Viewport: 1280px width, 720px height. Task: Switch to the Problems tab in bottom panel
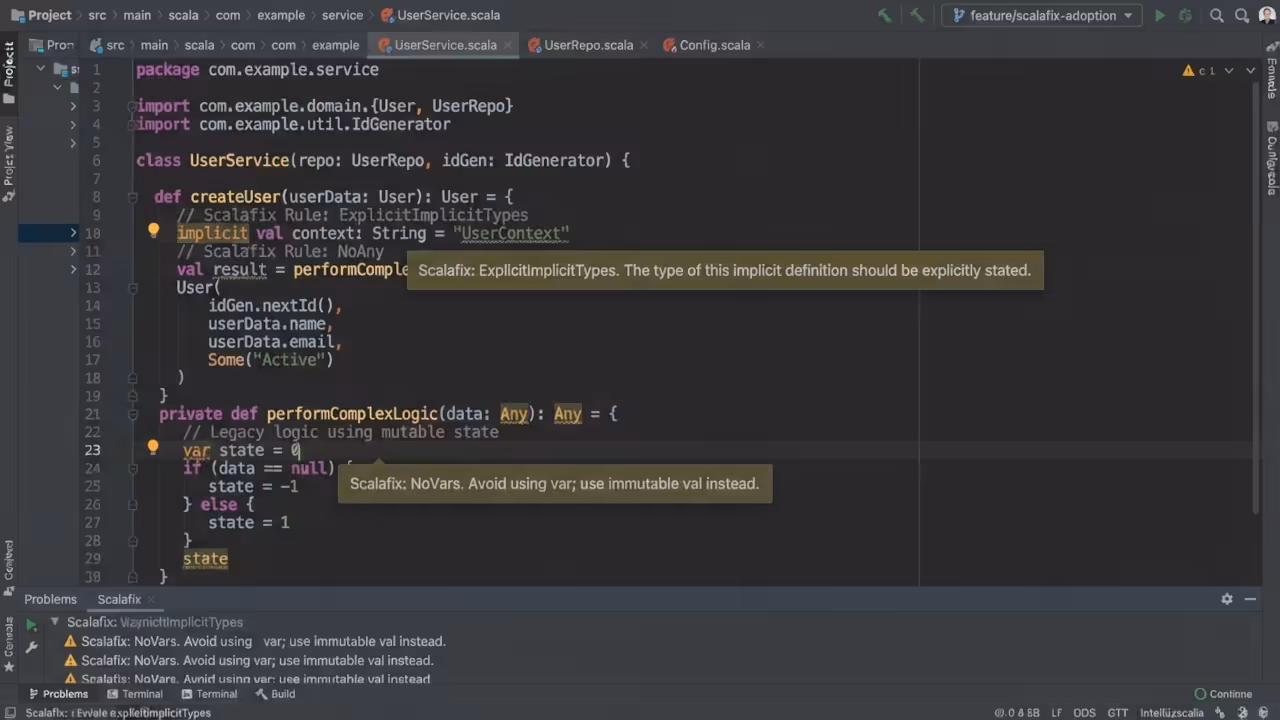click(x=50, y=599)
